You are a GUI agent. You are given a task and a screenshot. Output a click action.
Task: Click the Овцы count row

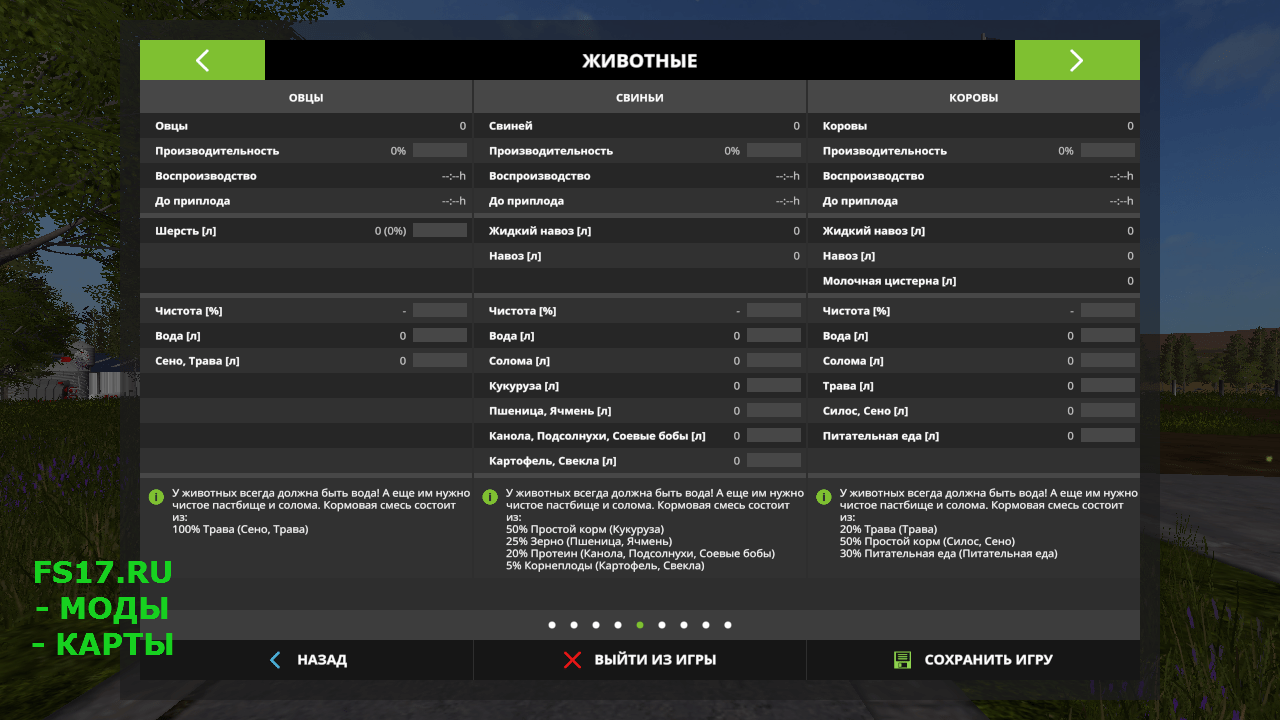coord(306,126)
